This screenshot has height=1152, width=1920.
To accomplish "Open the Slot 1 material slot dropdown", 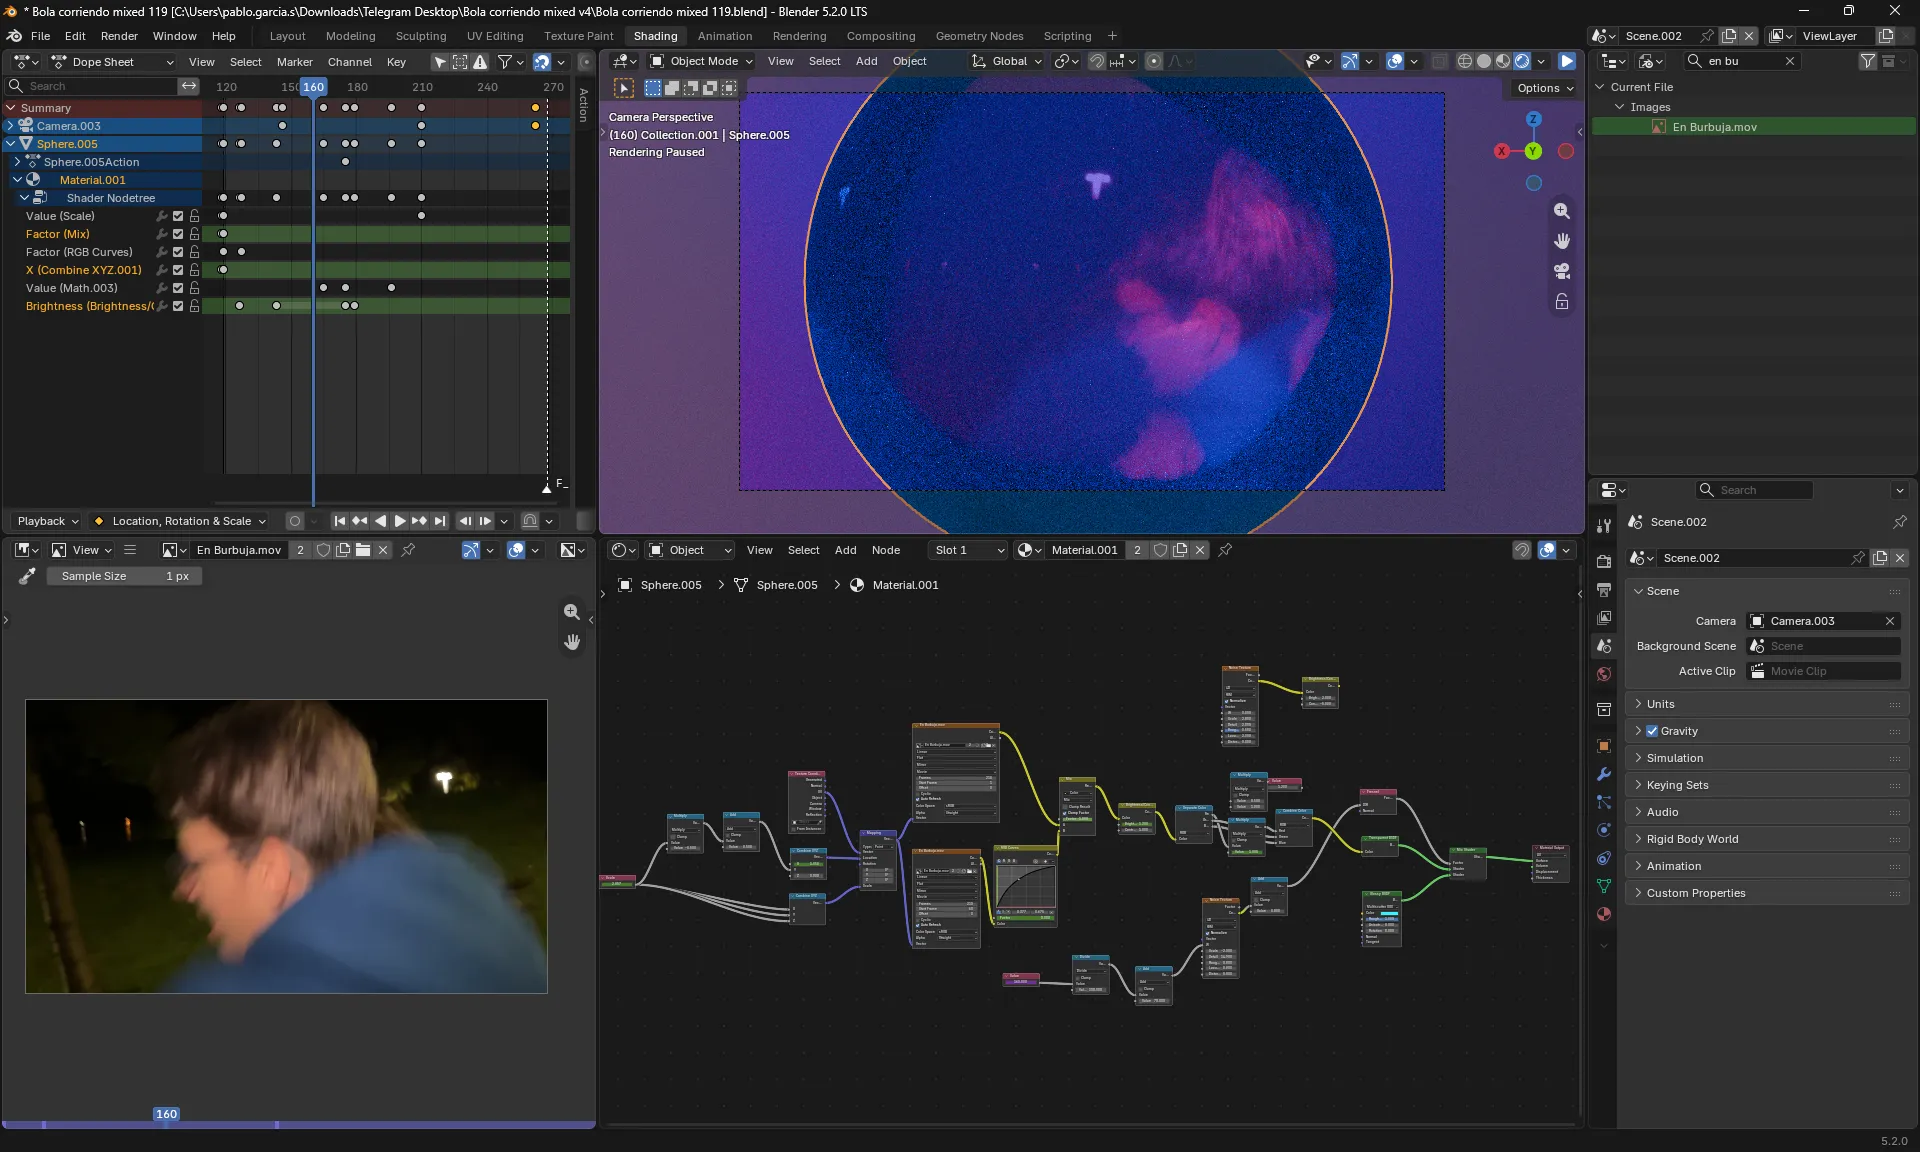I will point(968,550).
